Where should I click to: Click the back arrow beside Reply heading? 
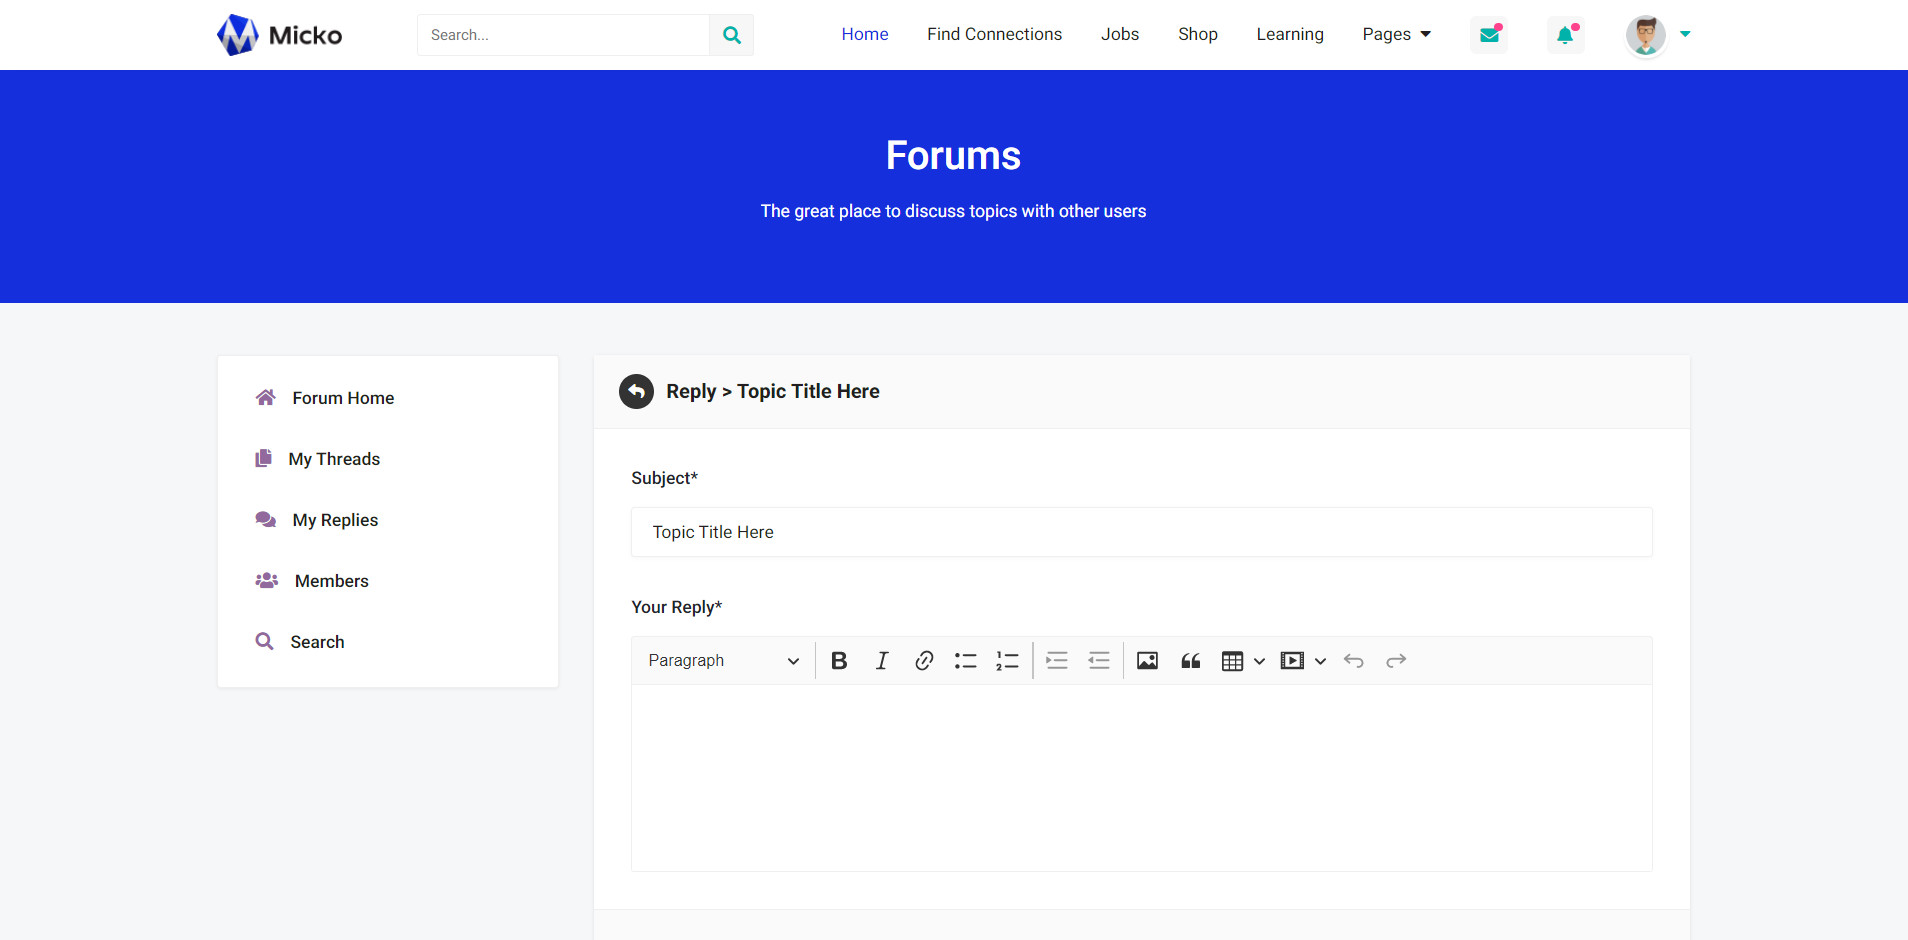pyautogui.click(x=636, y=391)
